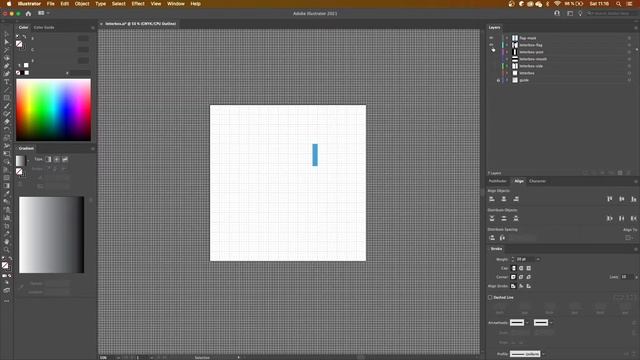Open the File menu

(x=51, y=4)
